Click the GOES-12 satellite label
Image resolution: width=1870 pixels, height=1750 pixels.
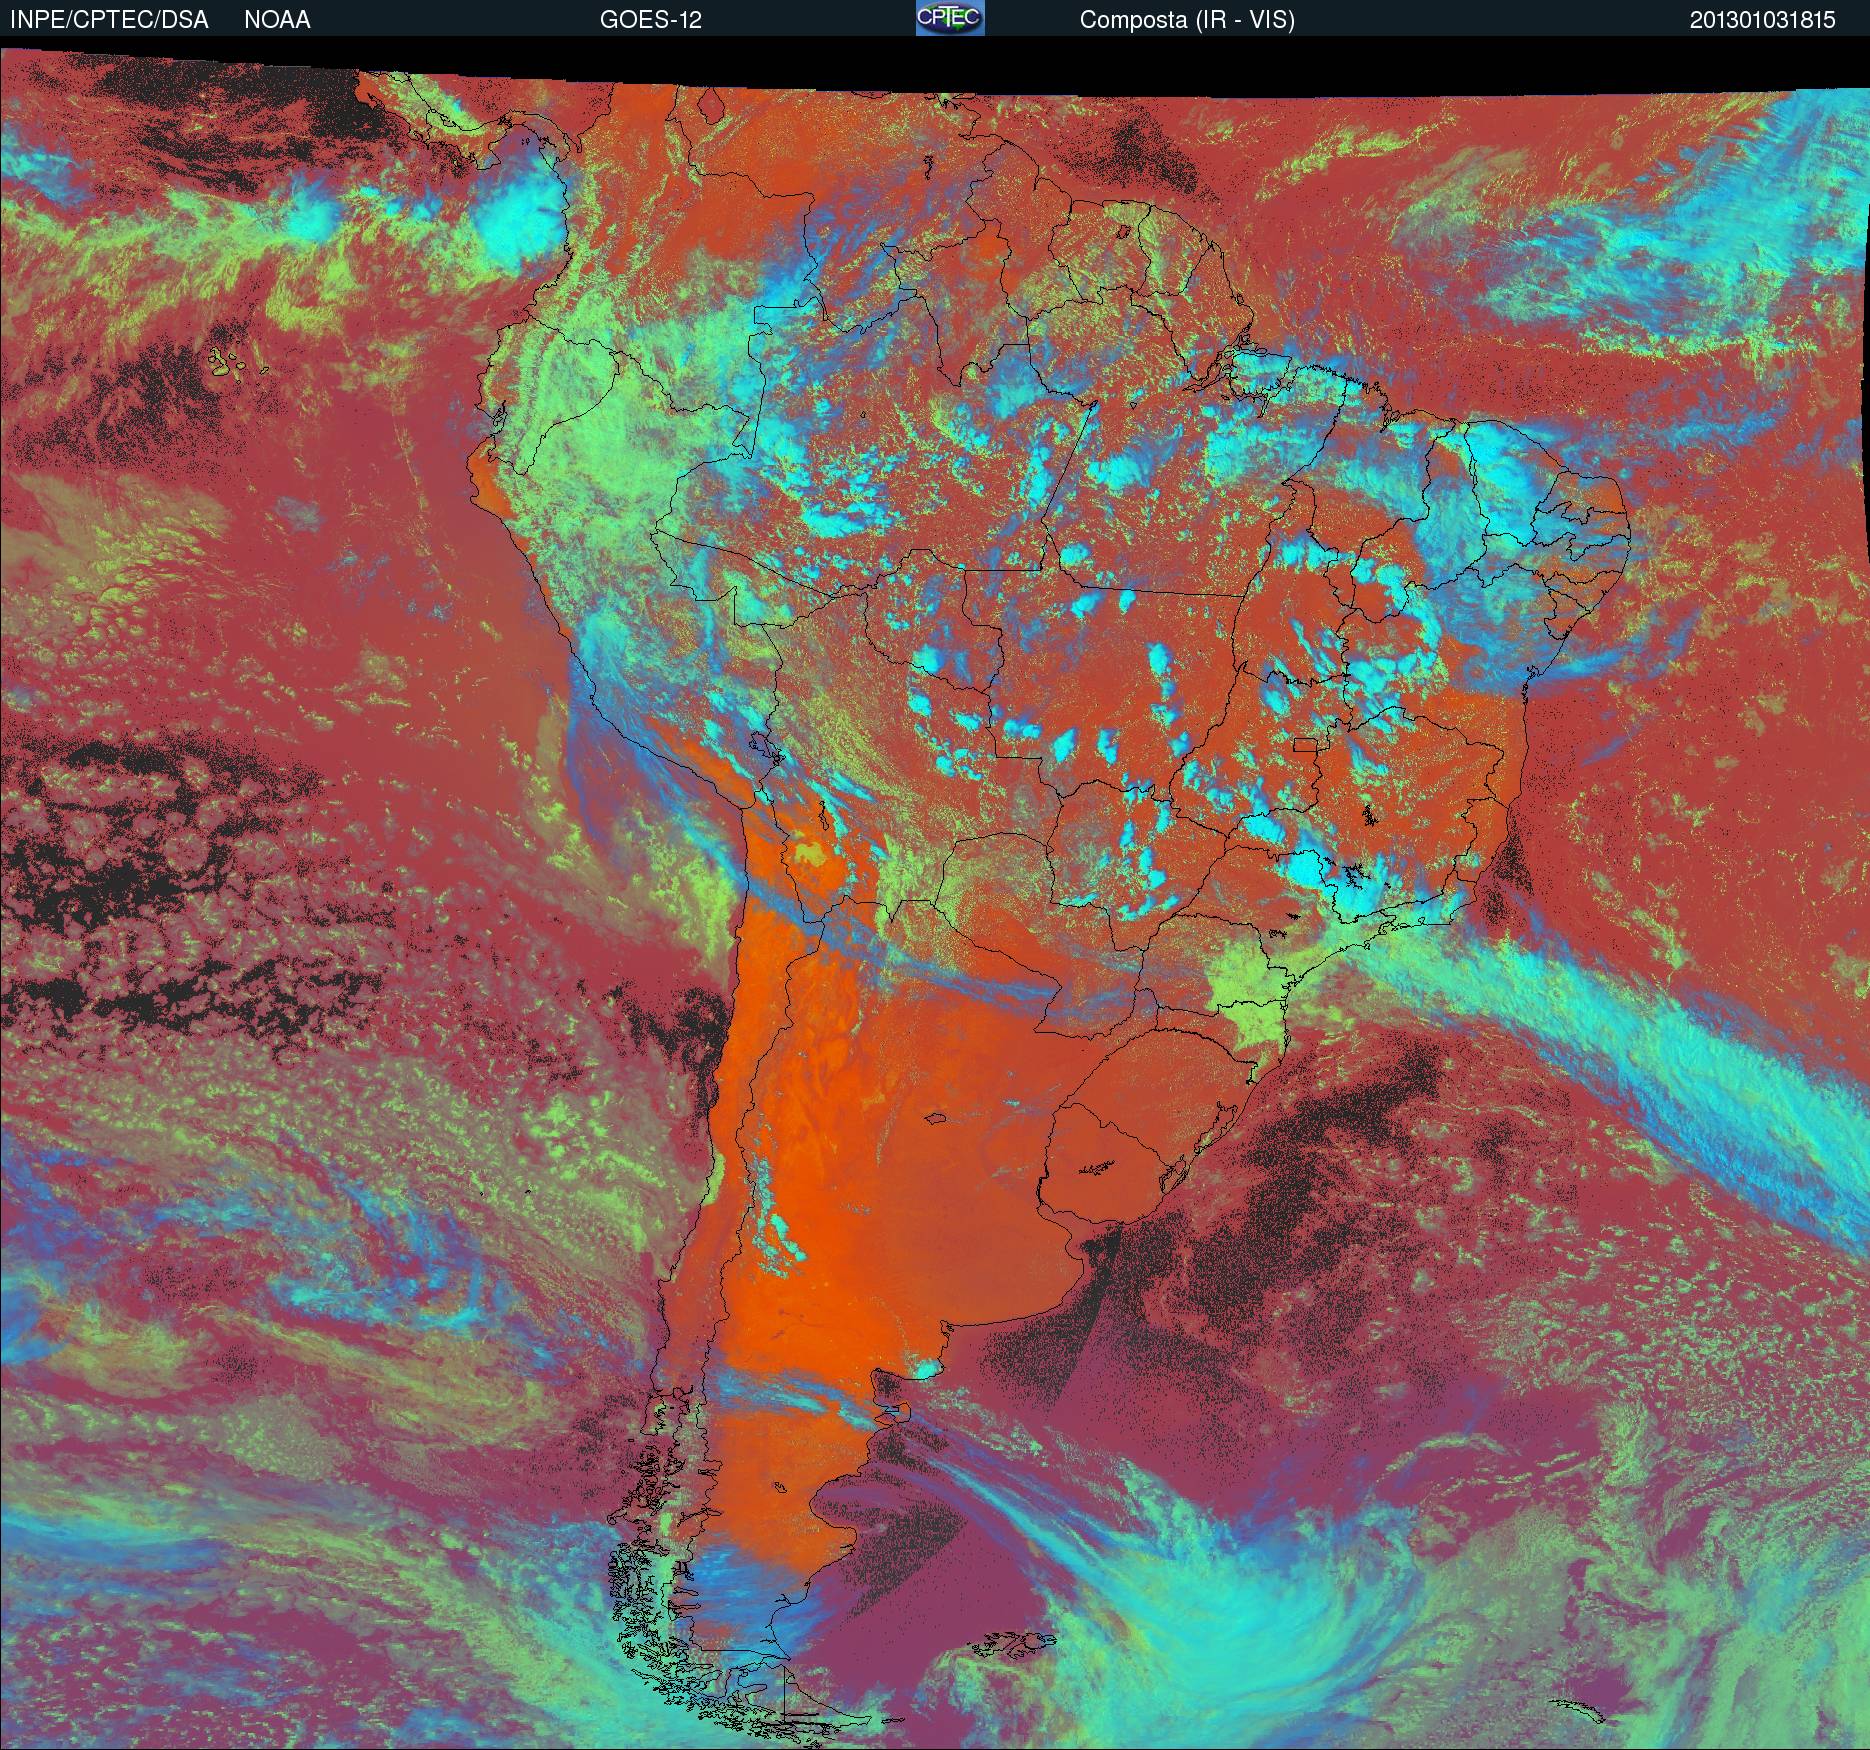tap(650, 20)
